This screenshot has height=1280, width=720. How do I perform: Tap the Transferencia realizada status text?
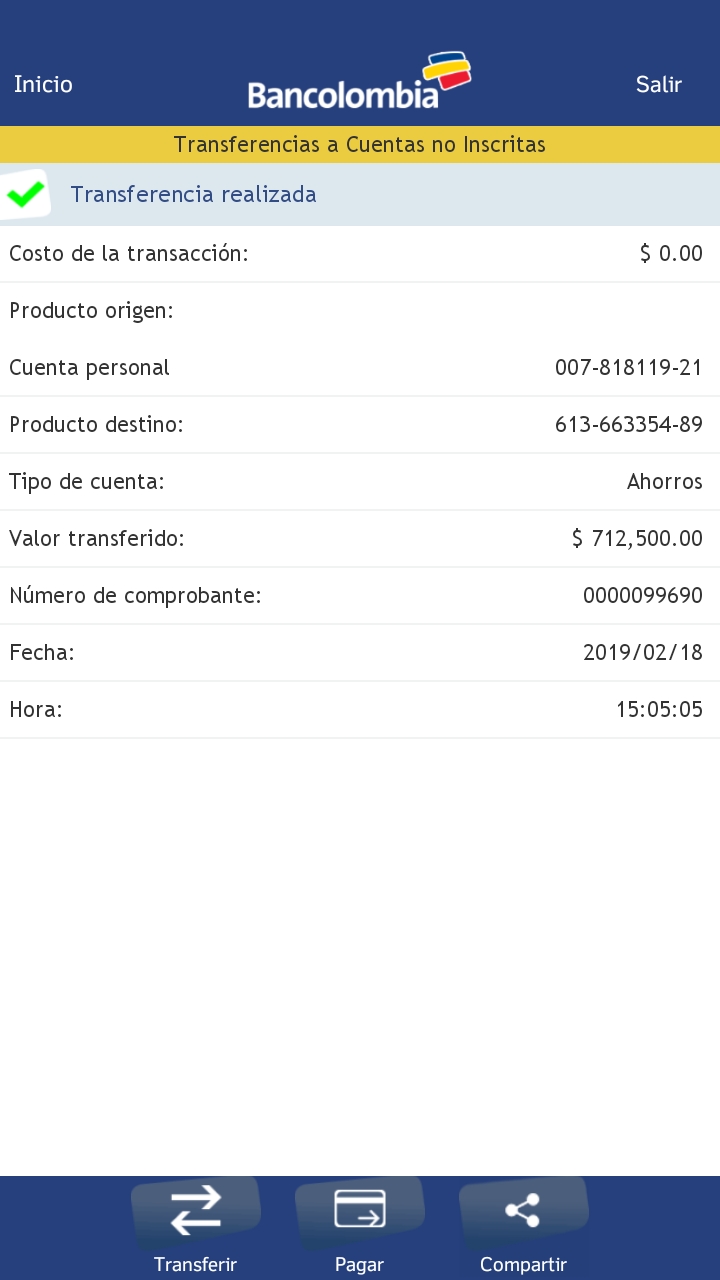click(193, 194)
